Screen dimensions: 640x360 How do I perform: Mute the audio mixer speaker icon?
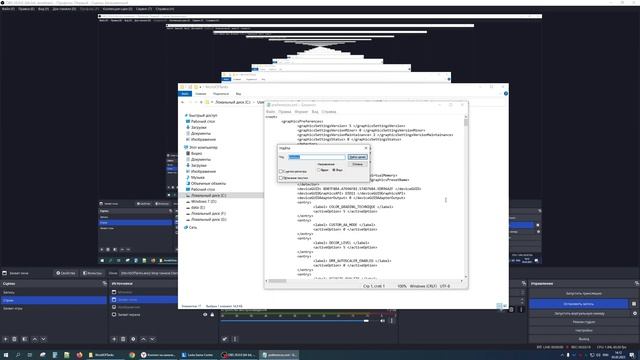pos(382,321)
